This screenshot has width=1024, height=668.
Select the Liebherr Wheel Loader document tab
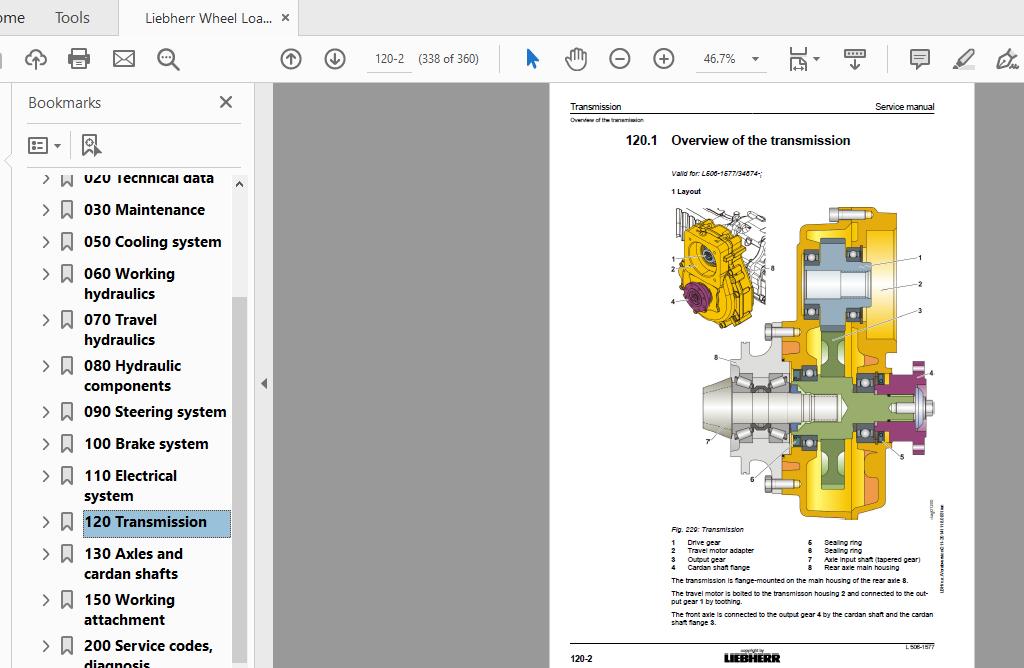[x=205, y=17]
